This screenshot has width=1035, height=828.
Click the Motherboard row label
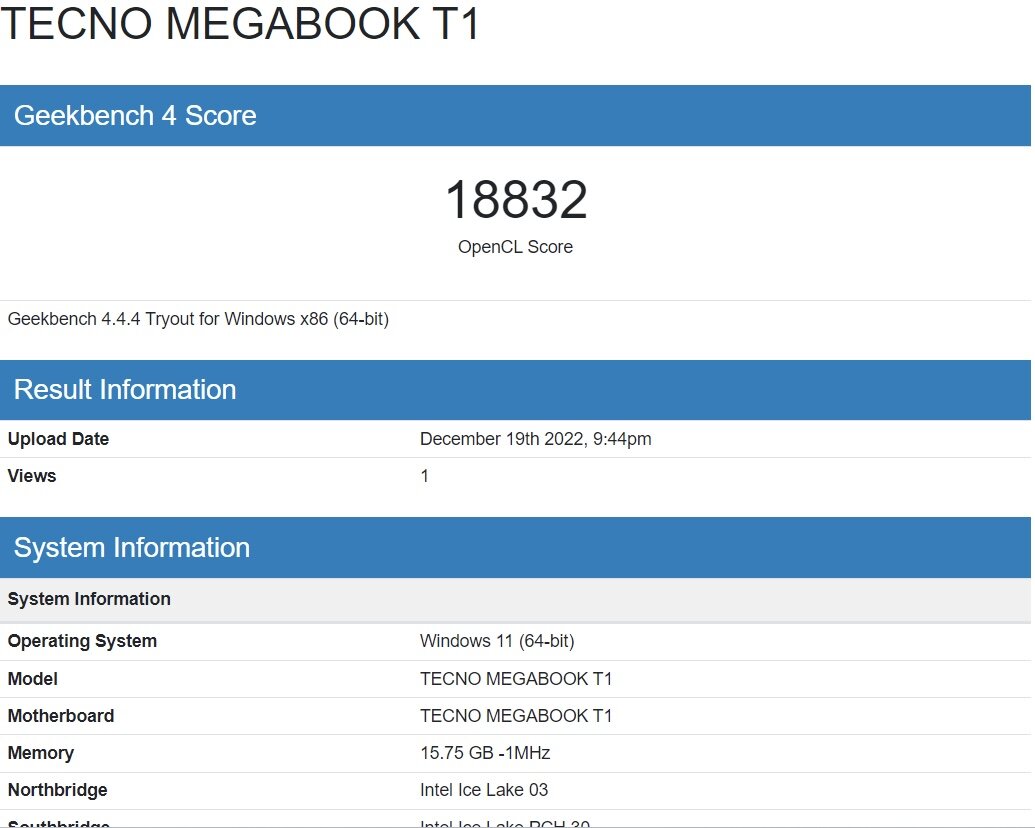point(61,716)
